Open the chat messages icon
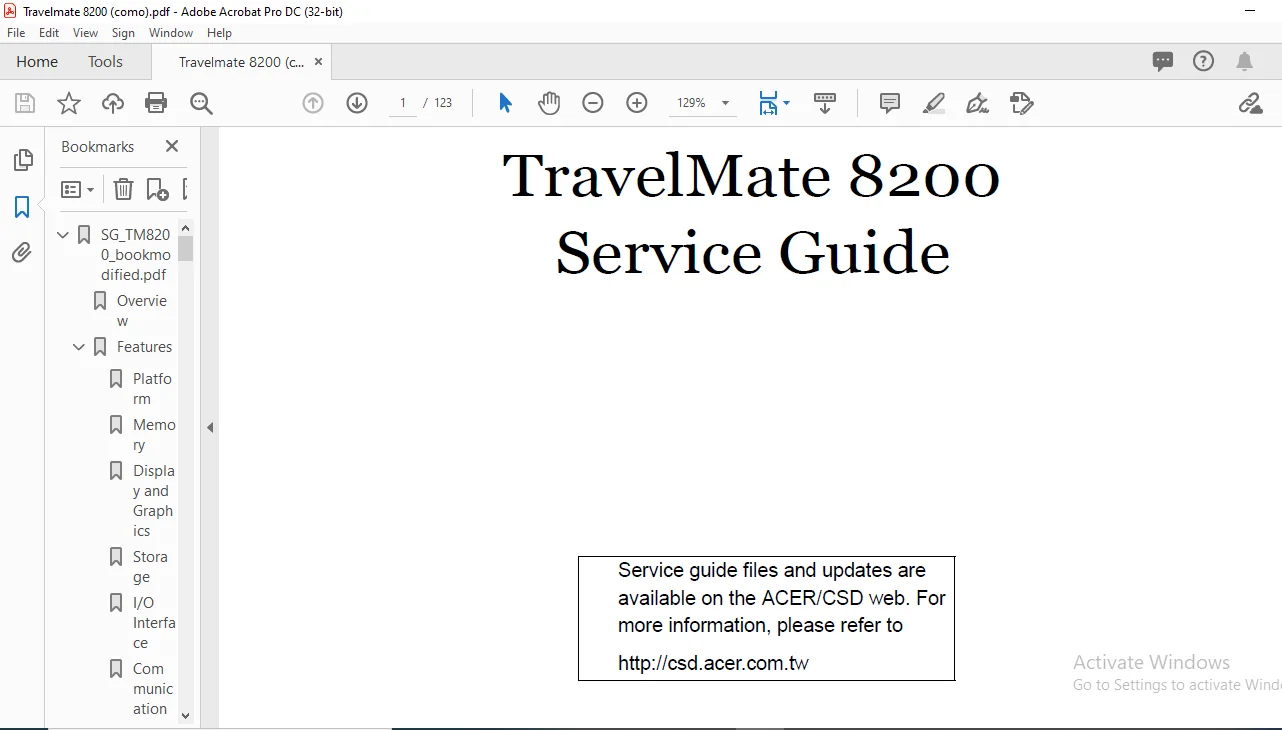This screenshot has width=1282, height=730. 1163,62
